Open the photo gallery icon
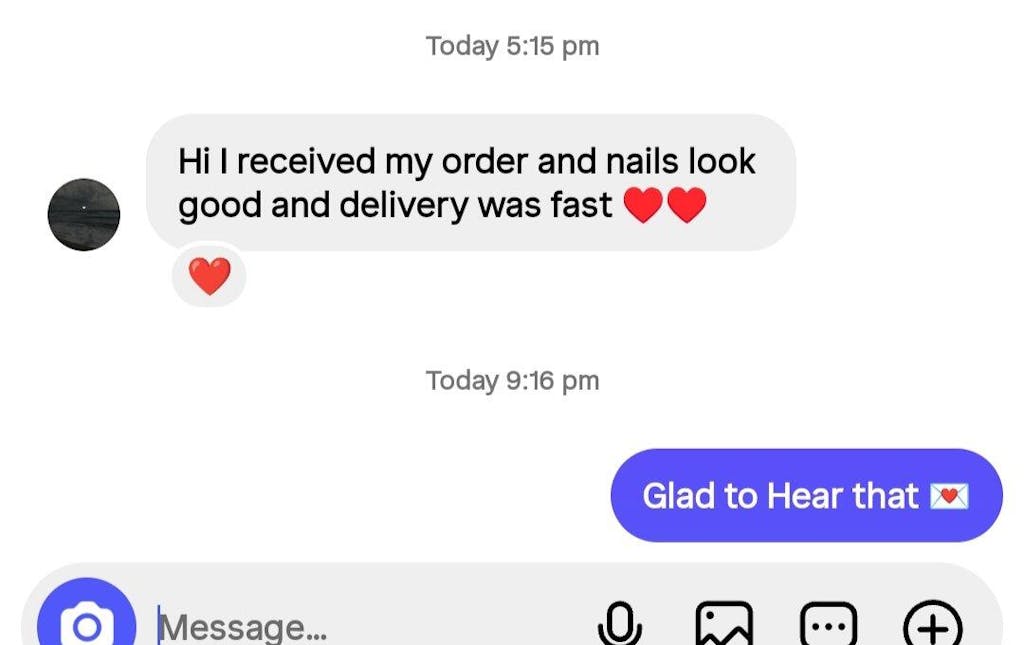This screenshot has width=1024, height=645. pos(724,624)
